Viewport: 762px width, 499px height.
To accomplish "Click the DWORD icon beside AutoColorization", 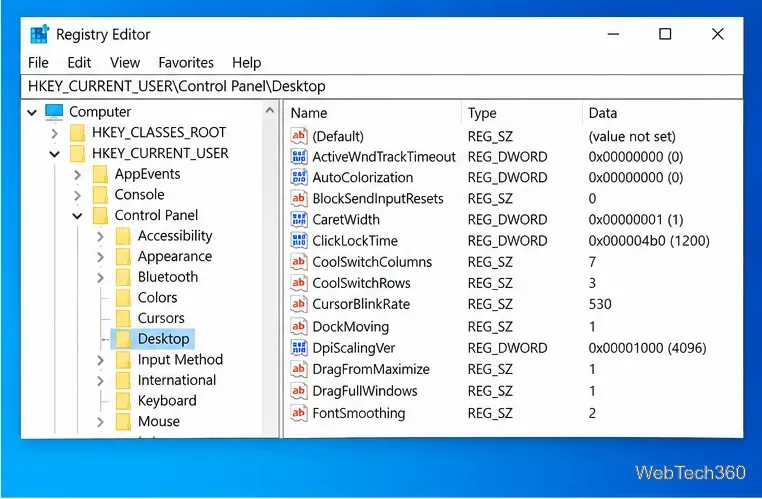I will coord(299,177).
